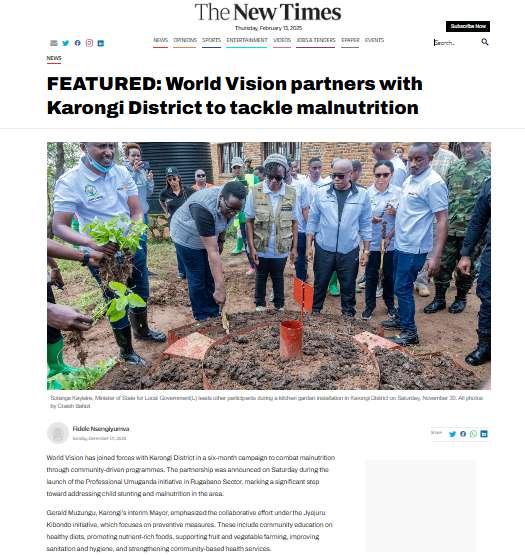
Task: Click the search magnifier icon
Action: pyautogui.click(x=485, y=42)
